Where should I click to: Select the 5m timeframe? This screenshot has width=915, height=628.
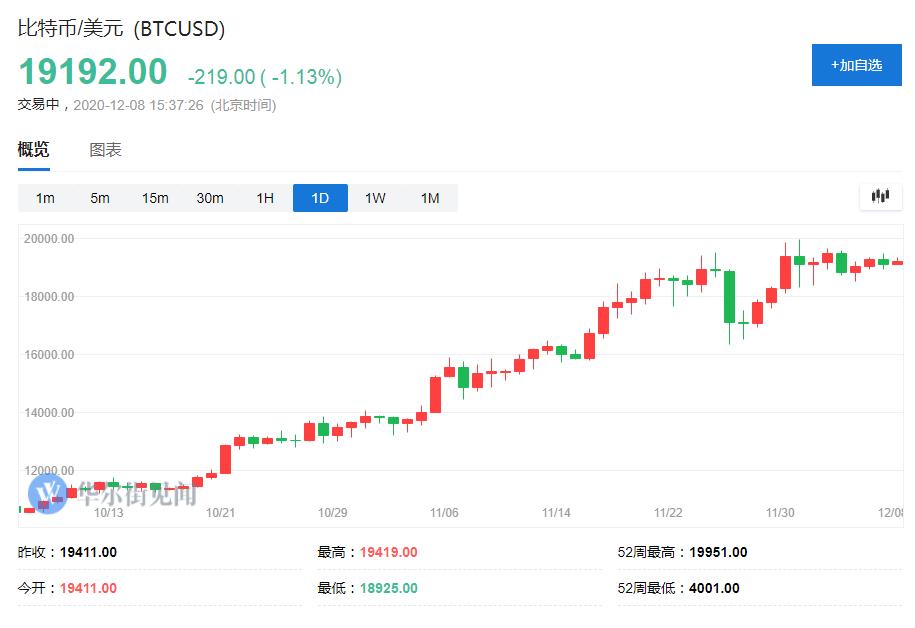[x=100, y=198]
